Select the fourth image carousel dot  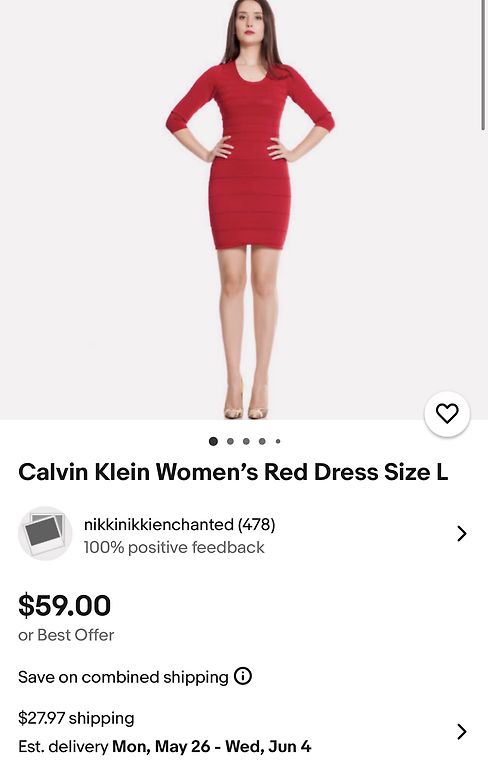coord(262,441)
